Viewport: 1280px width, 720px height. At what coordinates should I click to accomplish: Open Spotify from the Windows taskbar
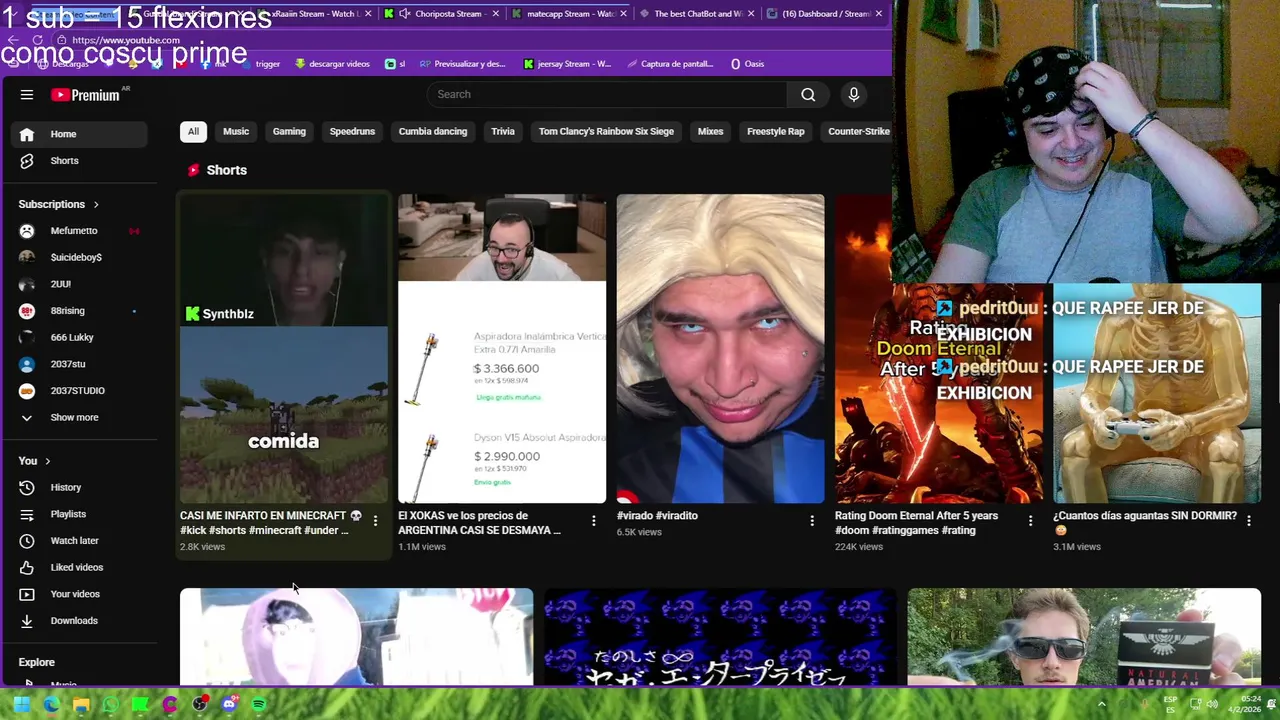[259, 705]
